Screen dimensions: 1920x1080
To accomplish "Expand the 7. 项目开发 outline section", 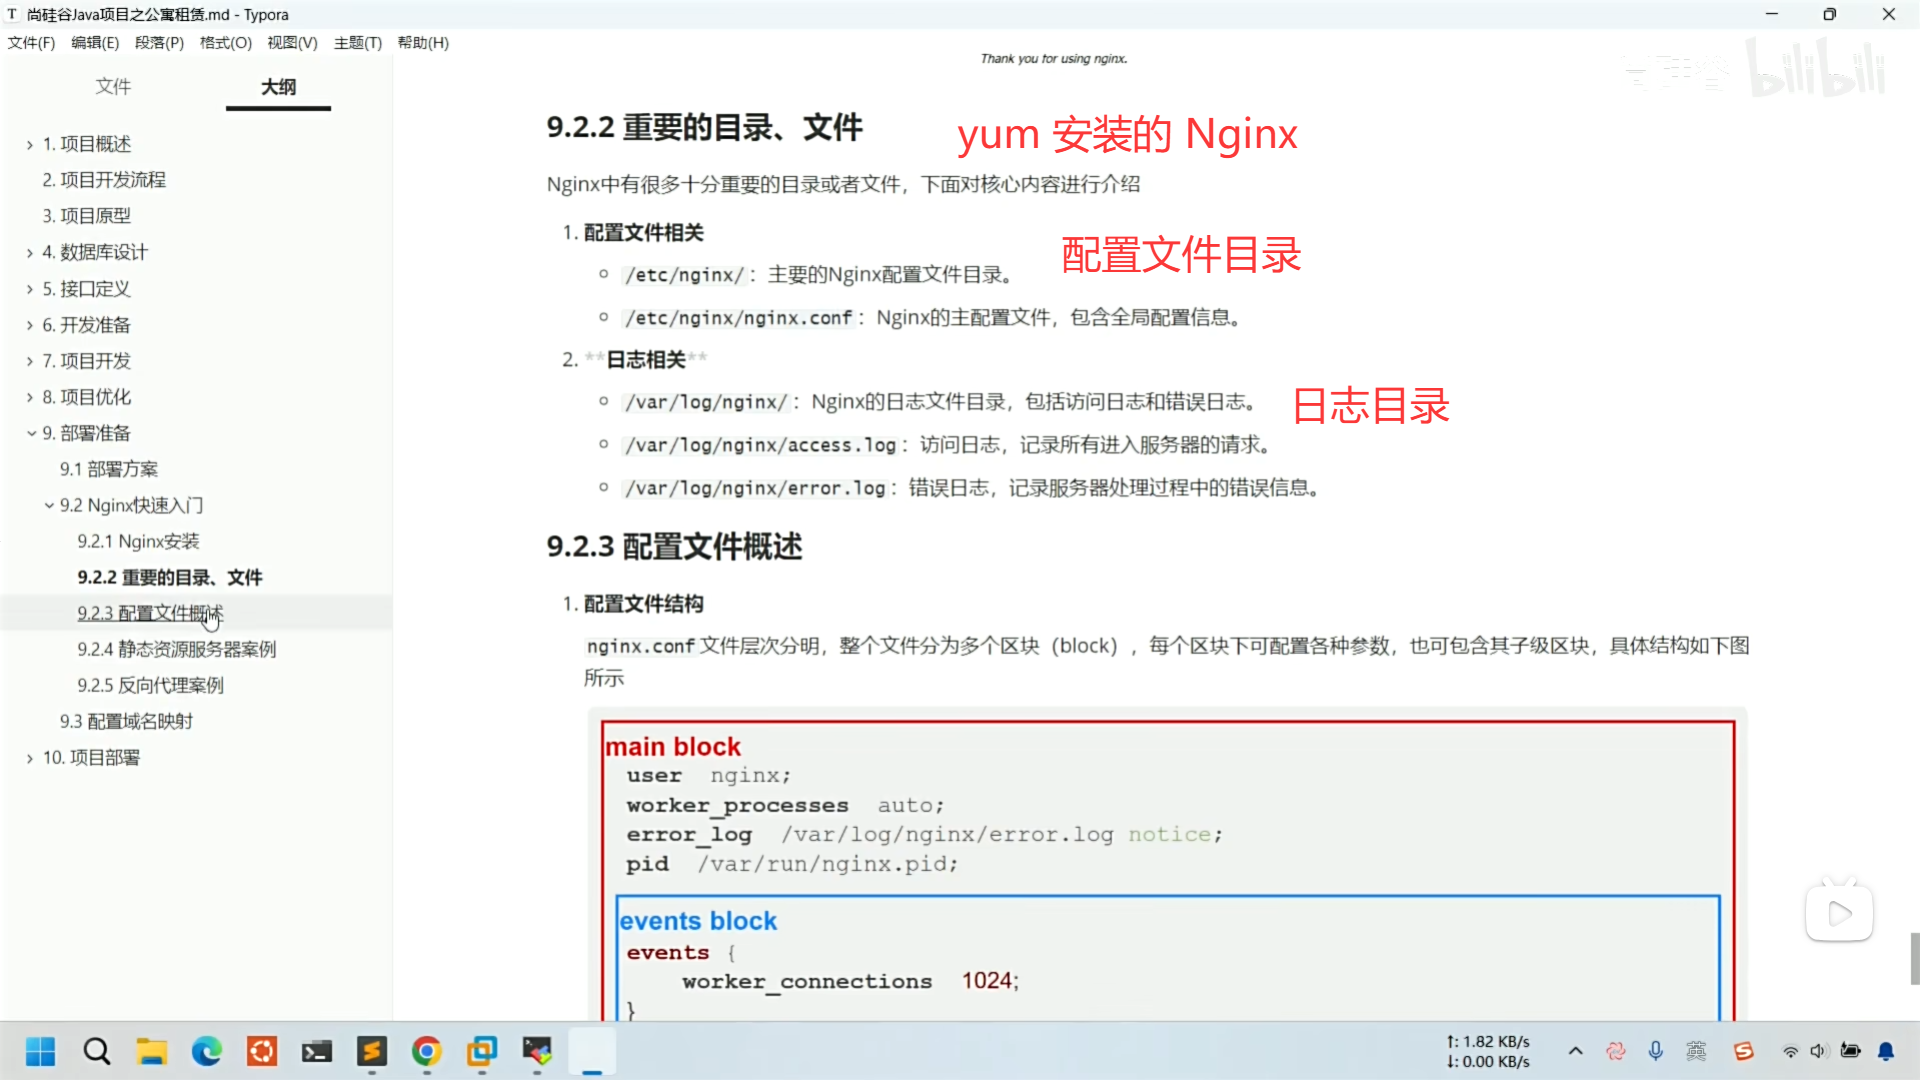I will click(31, 361).
